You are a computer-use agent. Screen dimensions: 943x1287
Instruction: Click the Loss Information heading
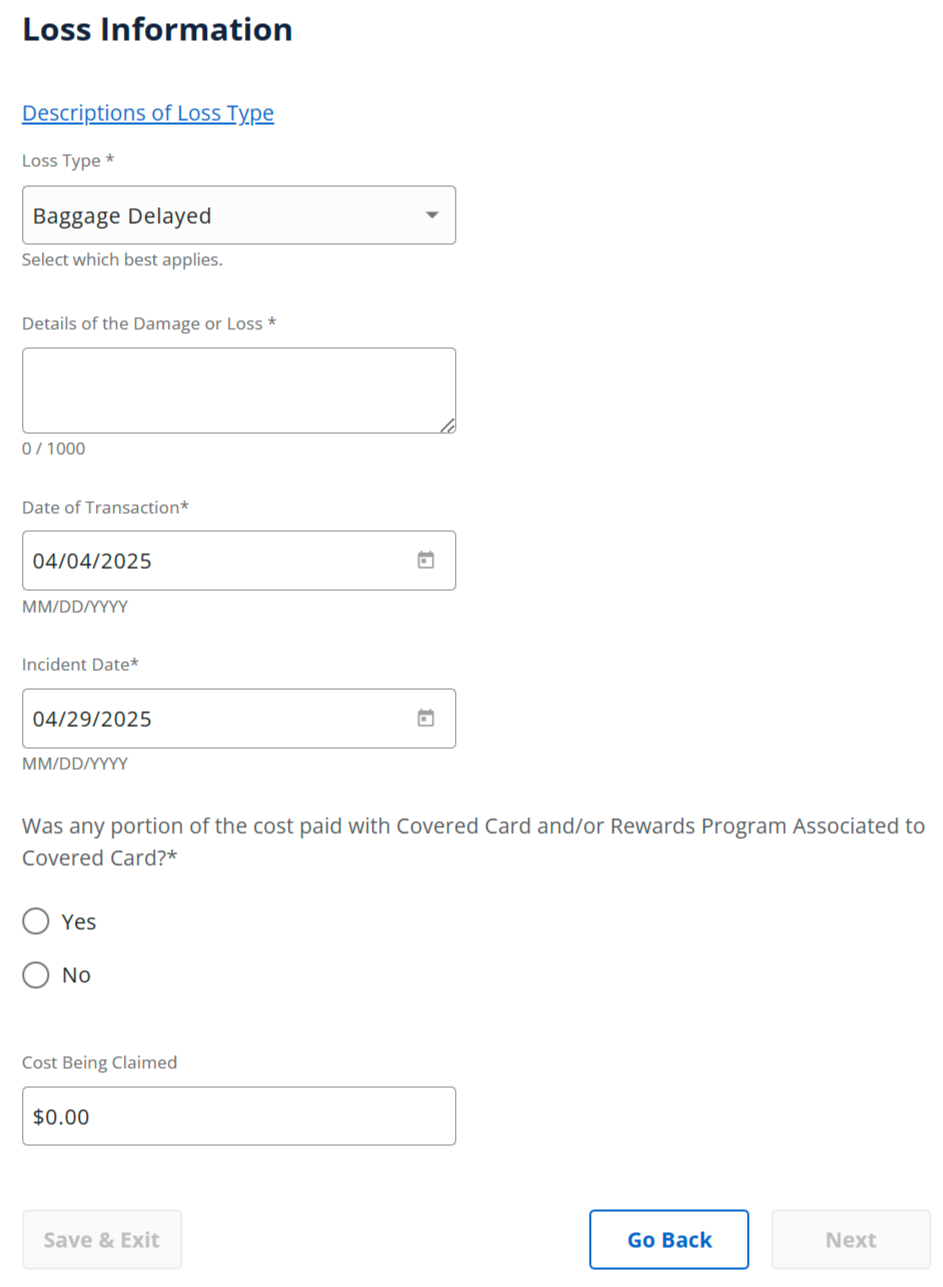coord(157,30)
